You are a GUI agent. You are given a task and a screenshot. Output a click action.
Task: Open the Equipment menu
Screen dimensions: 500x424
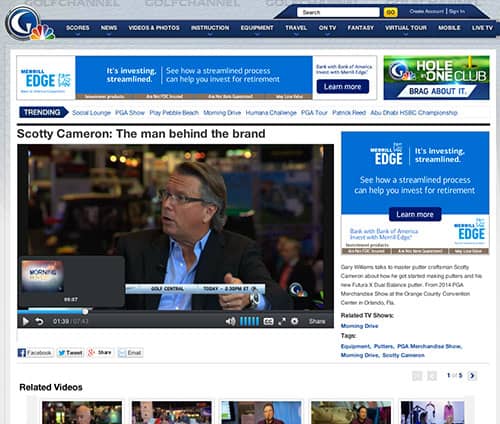[x=257, y=28]
